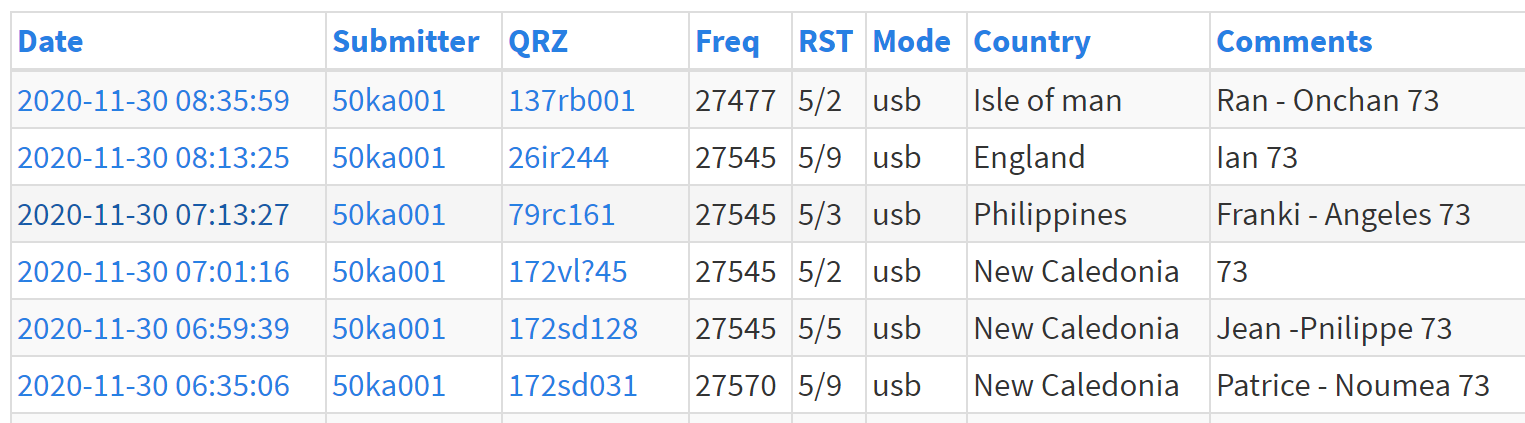1525x423 pixels.
Task: Sort by the Freq column header
Action: (x=727, y=42)
